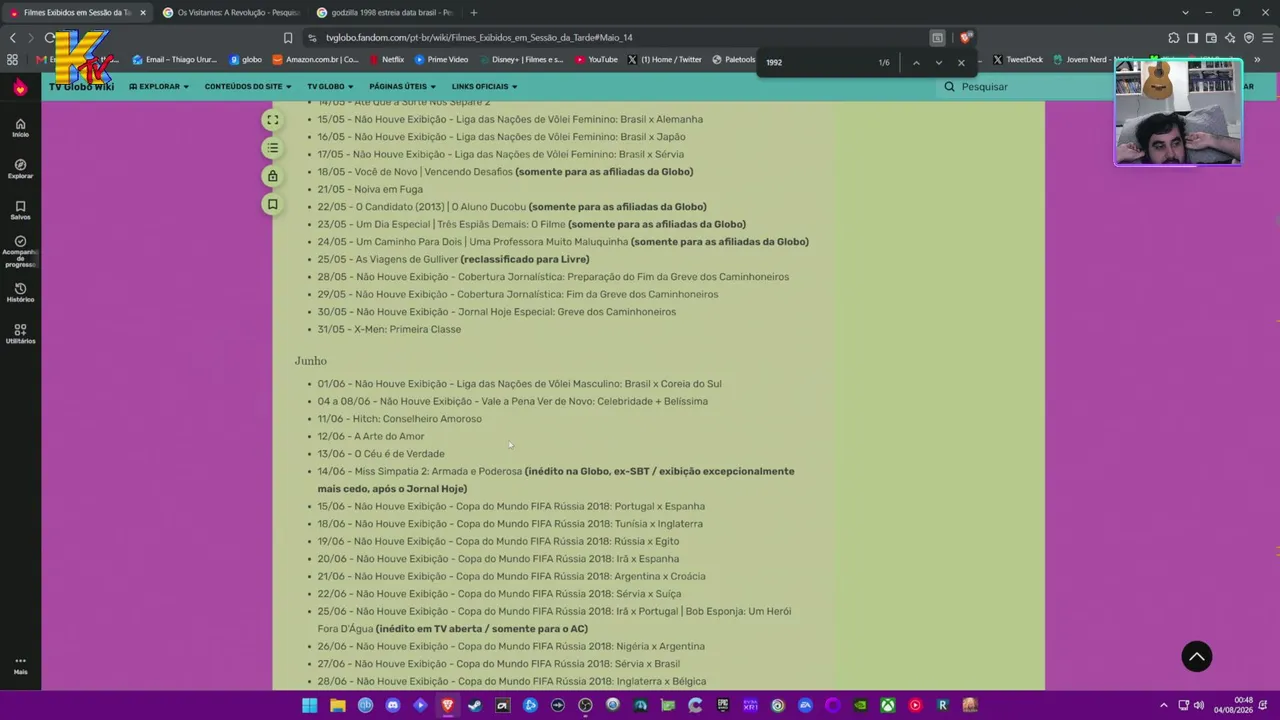Open the table of contents list icon

click(272, 148)
